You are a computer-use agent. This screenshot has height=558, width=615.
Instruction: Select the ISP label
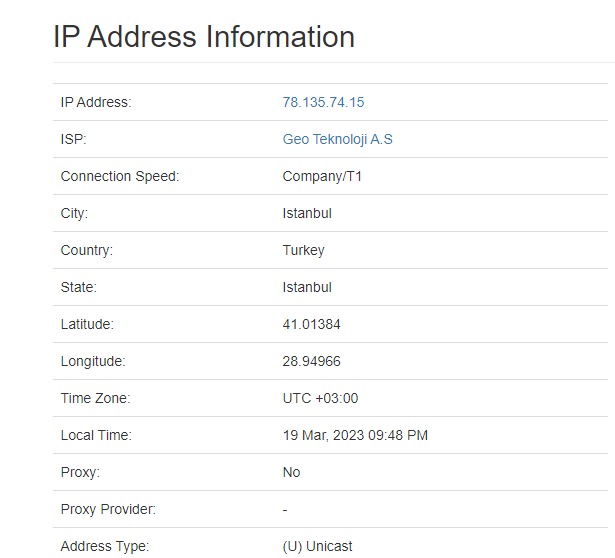[x=73, y=139]
